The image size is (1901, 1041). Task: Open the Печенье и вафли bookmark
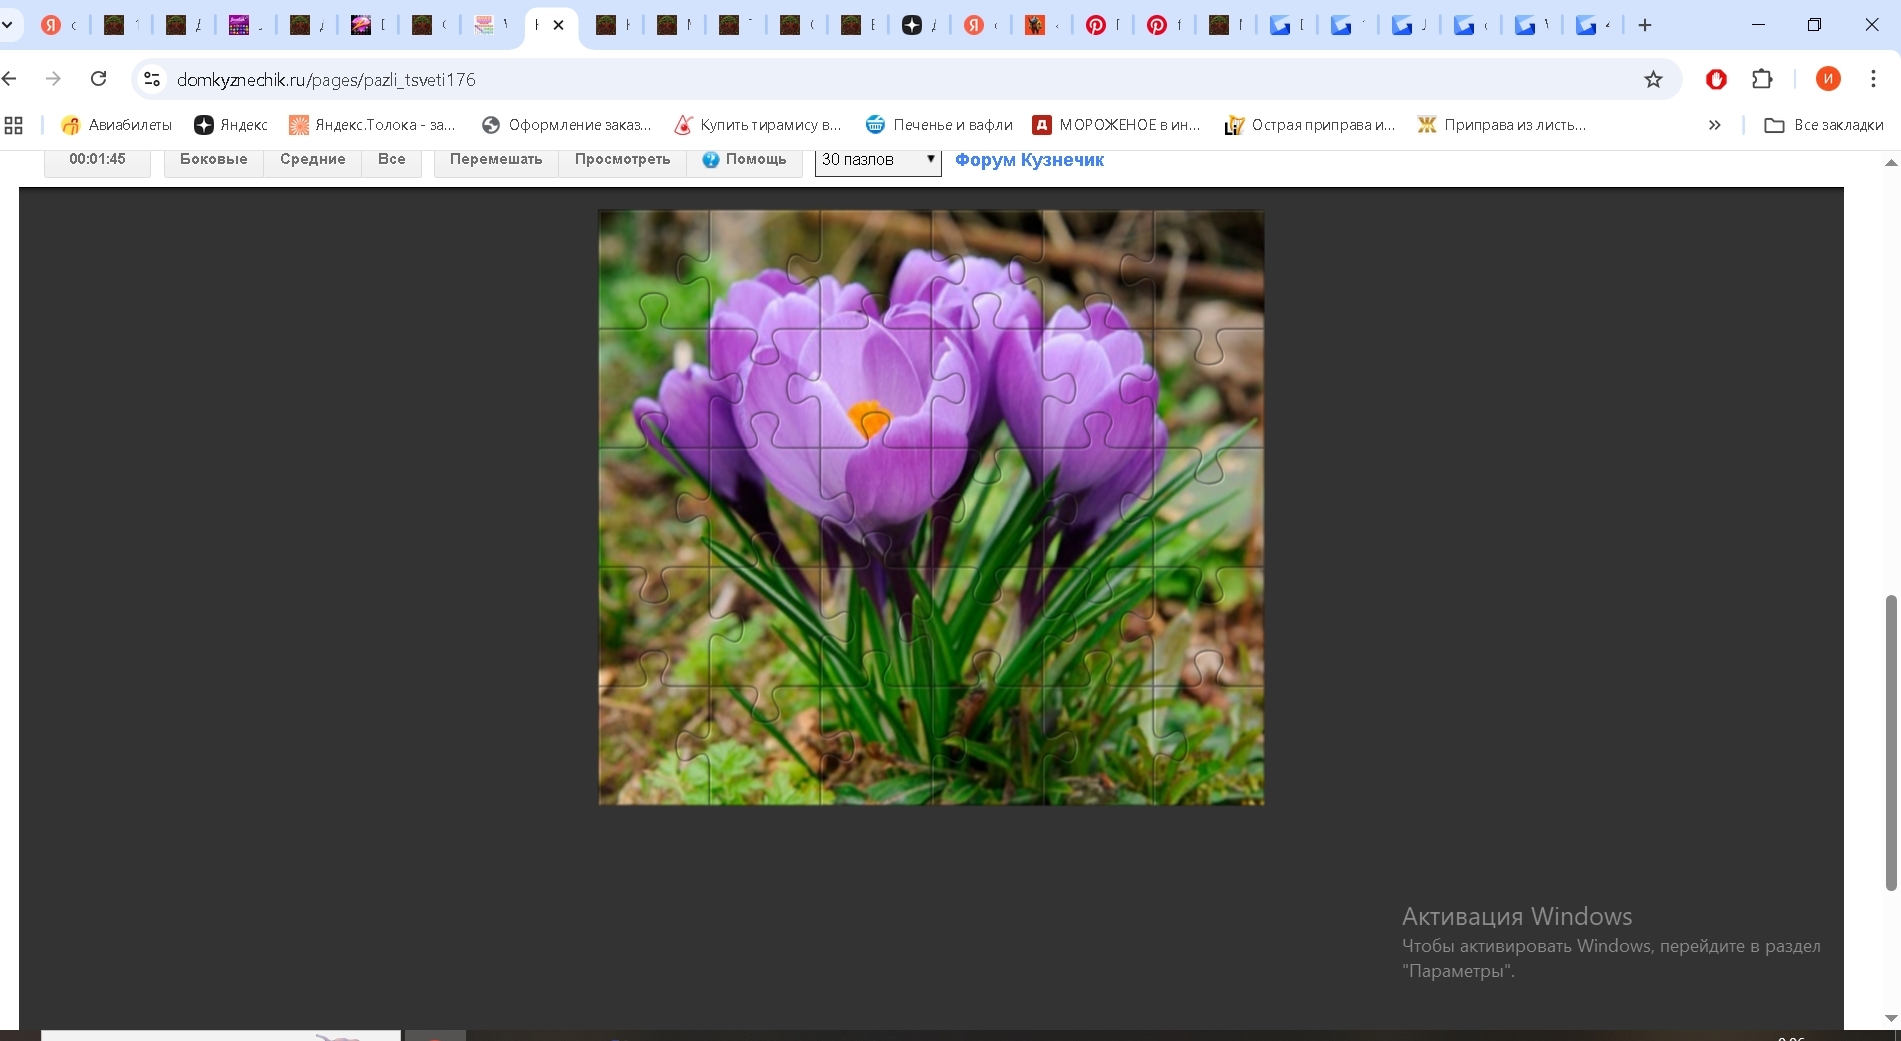(939, 125)
